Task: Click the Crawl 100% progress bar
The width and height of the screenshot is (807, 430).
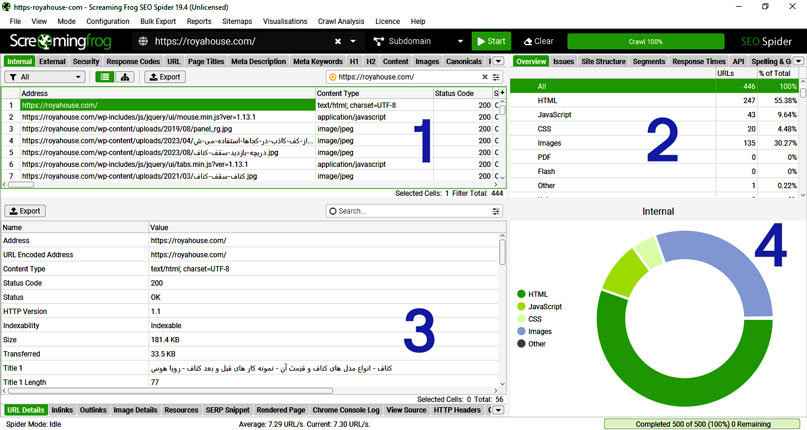Action: tap(645, 41)
